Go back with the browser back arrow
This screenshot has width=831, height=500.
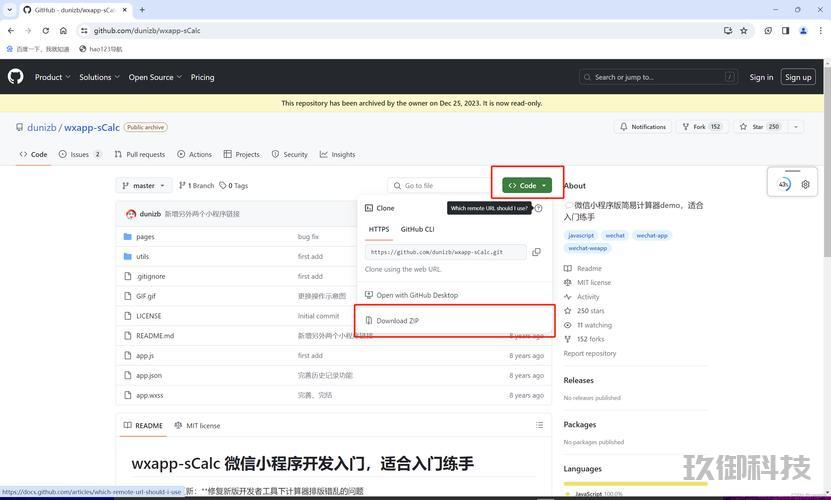11,31
